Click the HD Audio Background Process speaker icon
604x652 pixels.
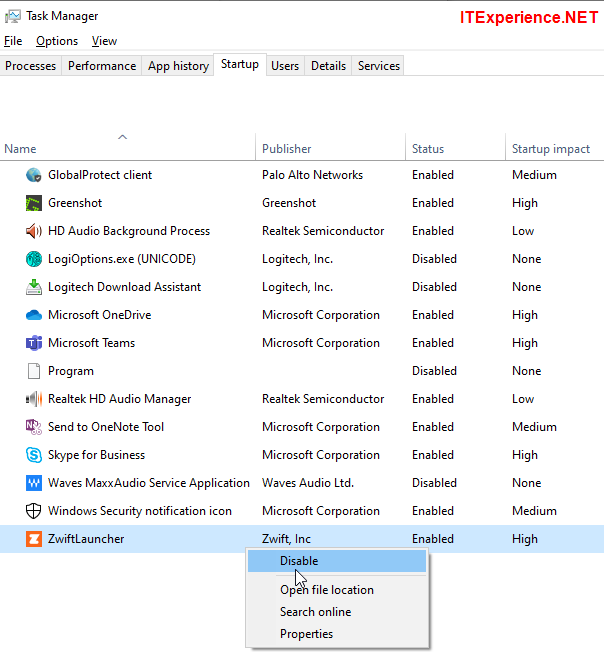[x=34, y=231]
